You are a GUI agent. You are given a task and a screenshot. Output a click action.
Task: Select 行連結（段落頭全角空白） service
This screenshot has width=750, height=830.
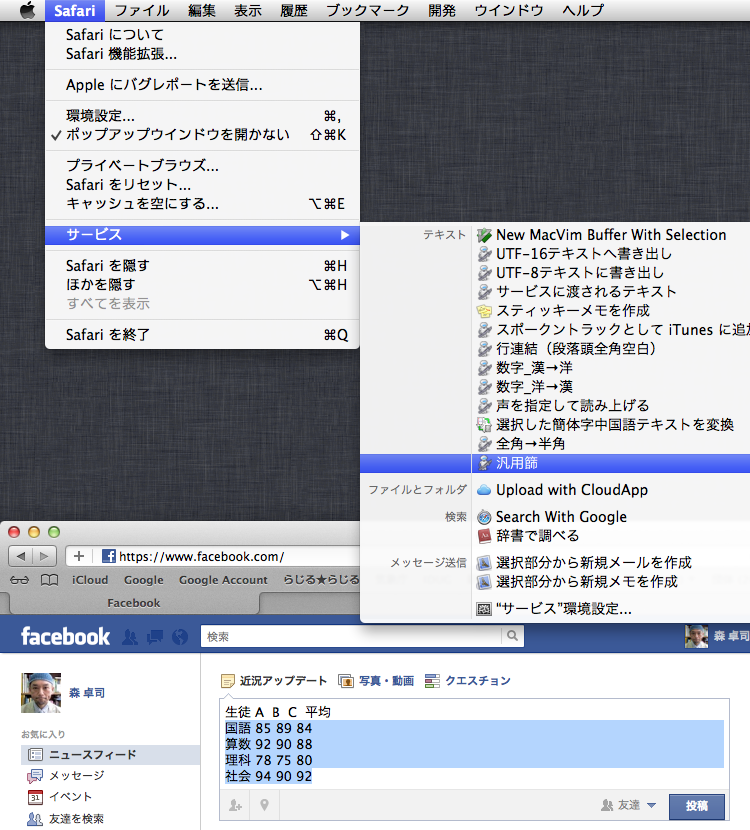pos(610,349)
